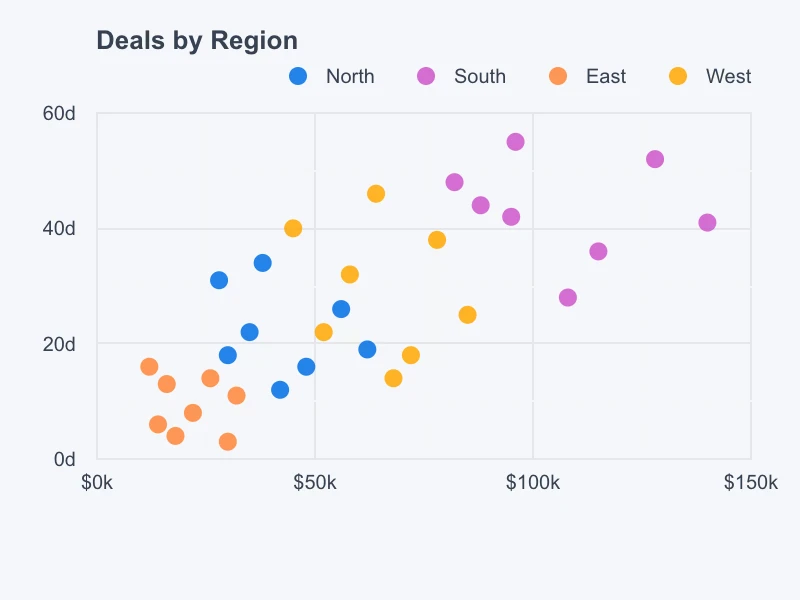Image resolution: width=800 pixels, height=600 pixels.
Task: Click the blue North legend dot
Action: (x=298, y=76)
